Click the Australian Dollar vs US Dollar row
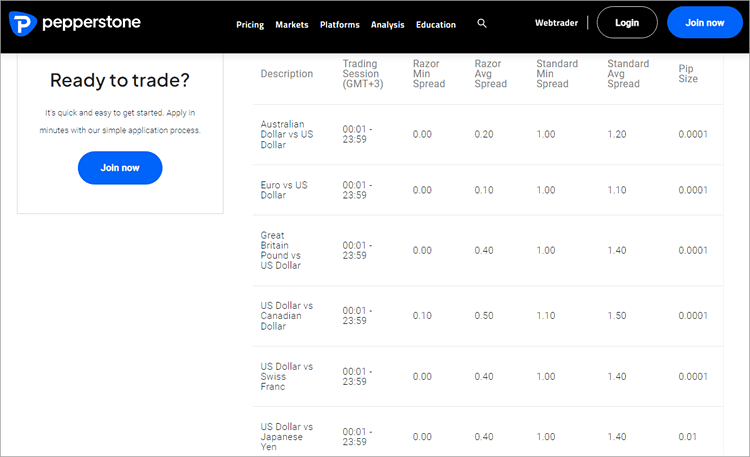This screenshot has width=750, height=457. point(288,135)
